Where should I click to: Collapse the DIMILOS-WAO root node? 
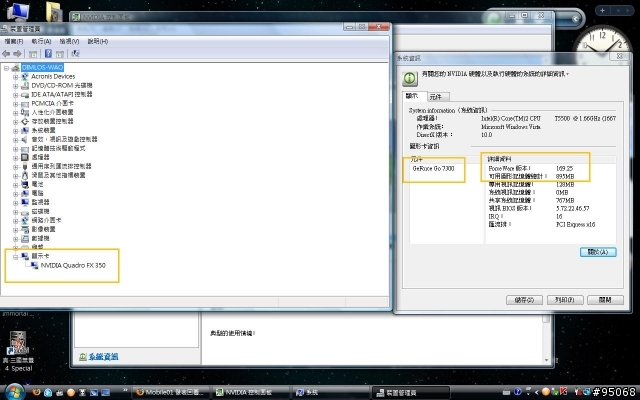pos(7,68)
